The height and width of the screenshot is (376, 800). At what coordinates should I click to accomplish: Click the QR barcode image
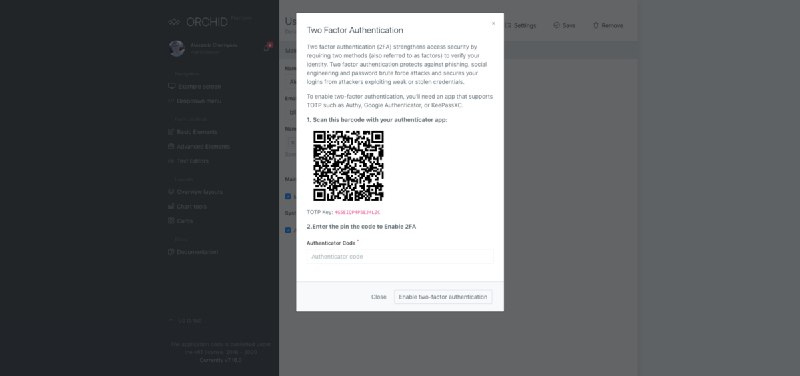(x=348, y=166)
